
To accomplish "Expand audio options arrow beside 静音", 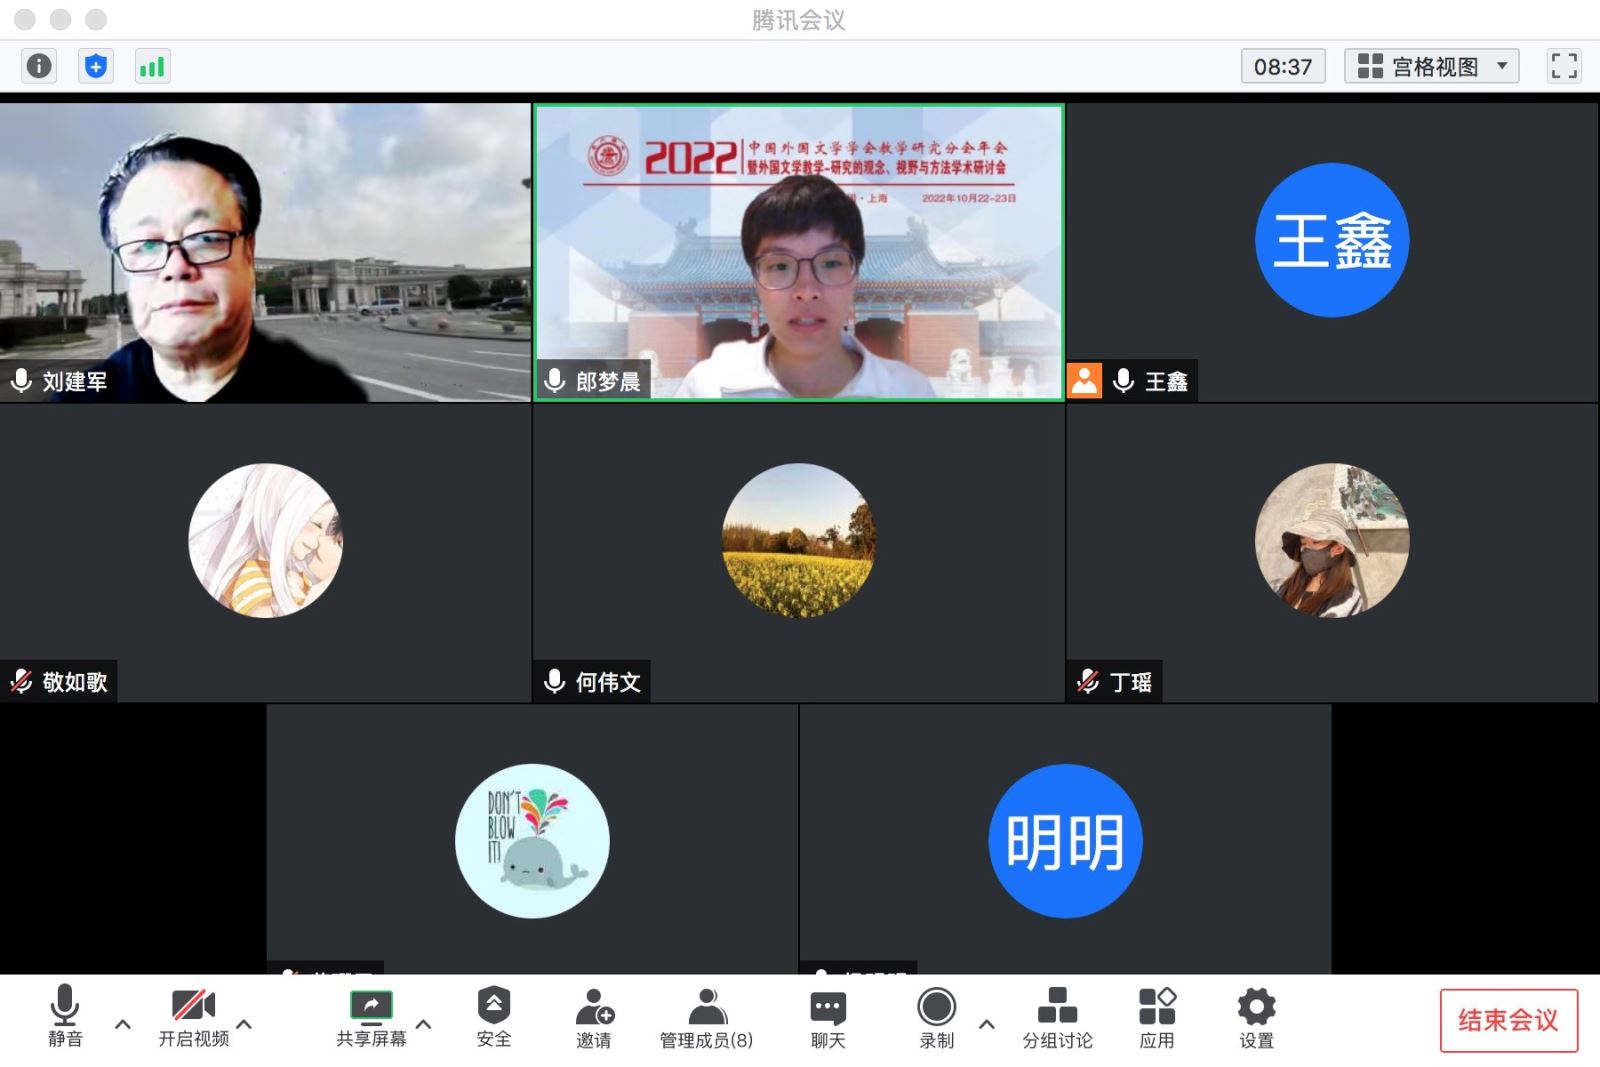I will (123, 1024).
